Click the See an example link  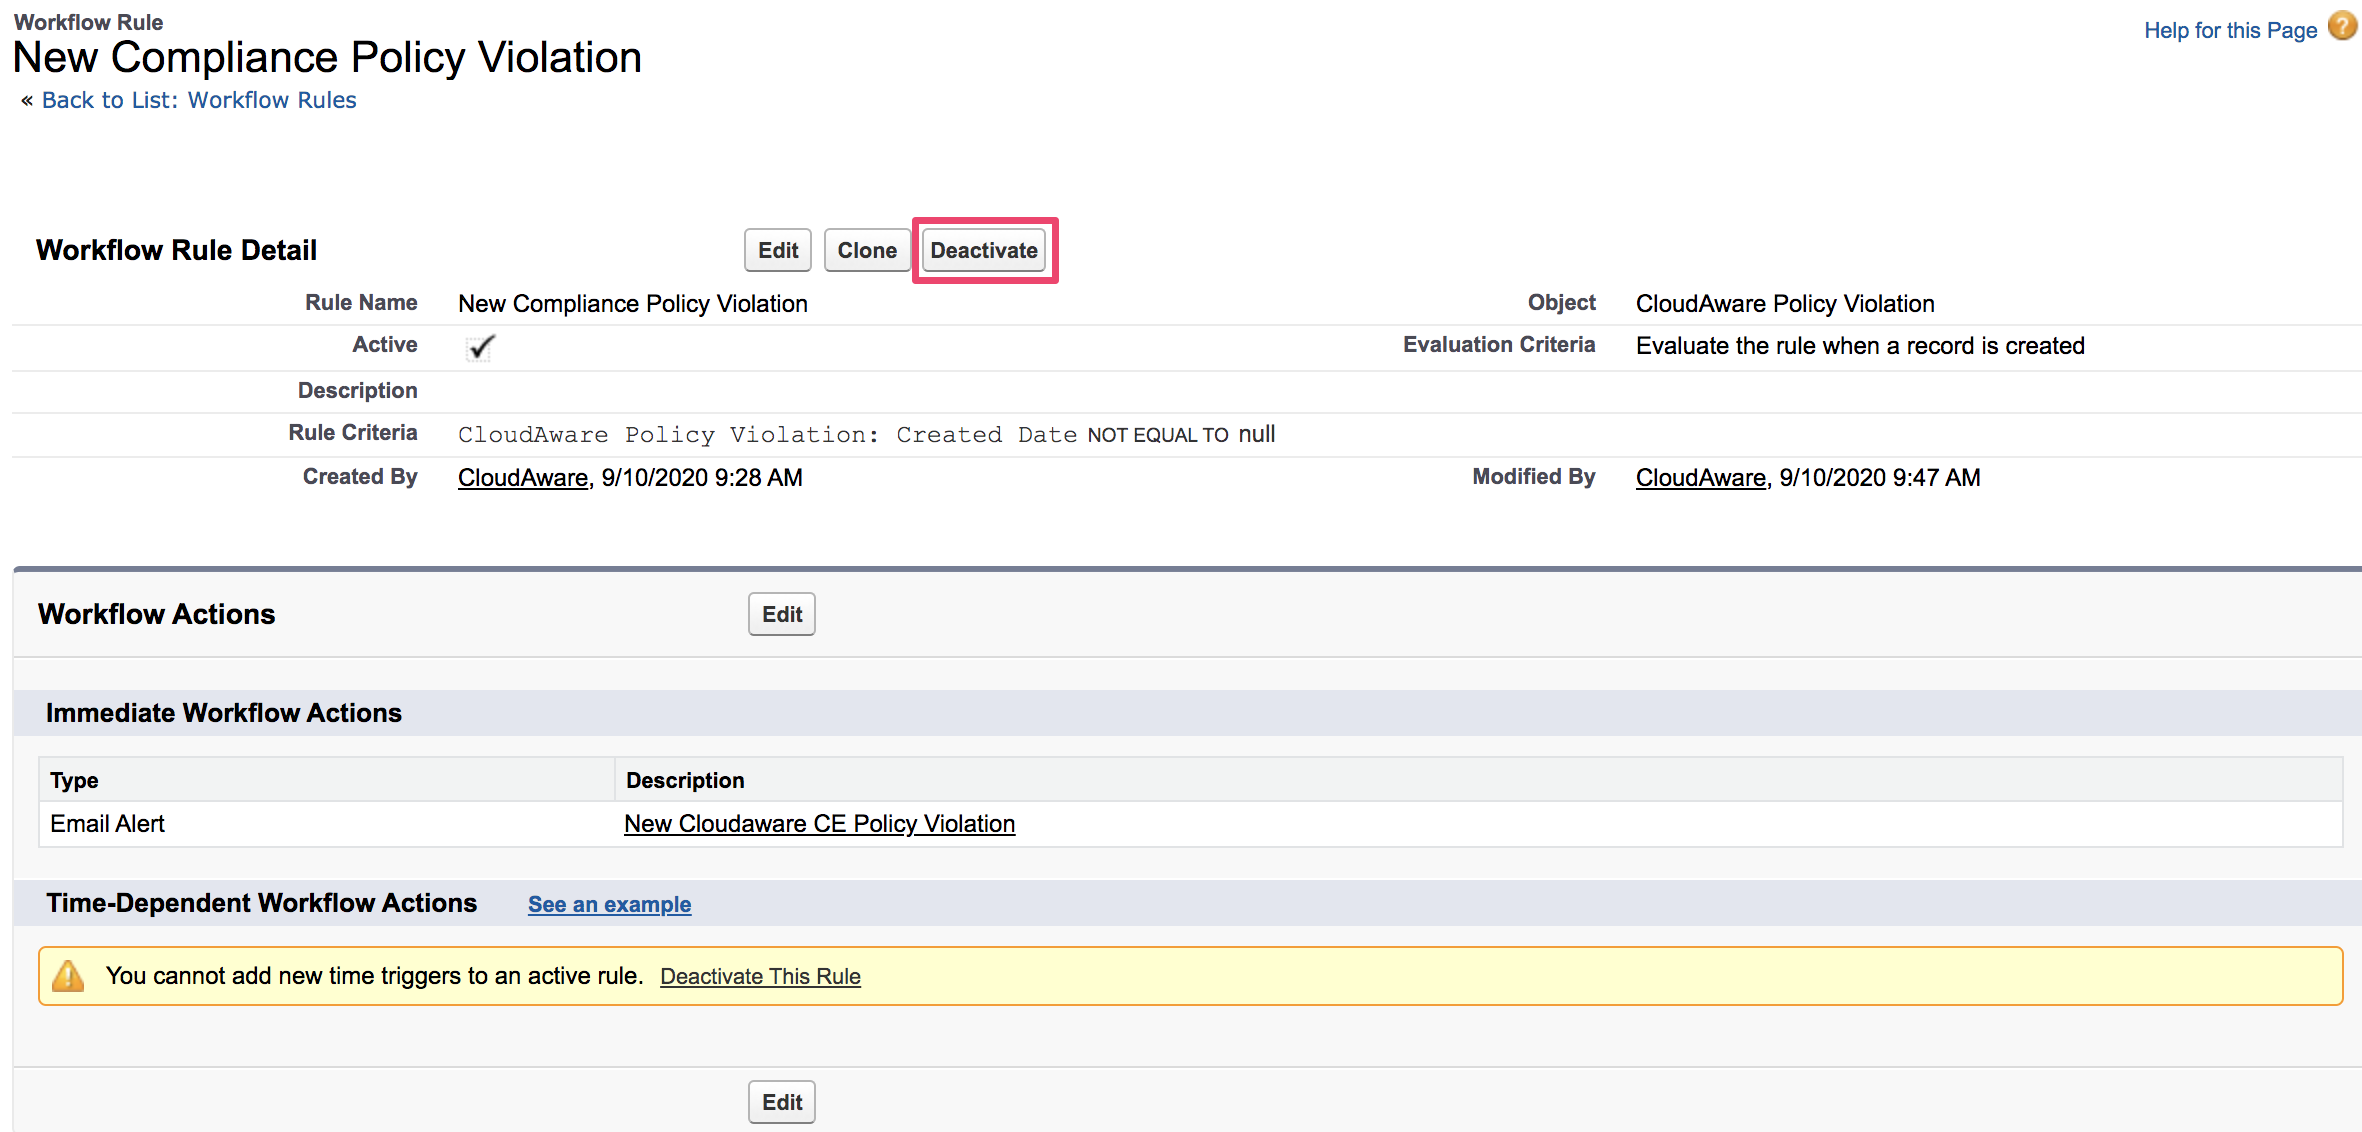tap(609, 904)
